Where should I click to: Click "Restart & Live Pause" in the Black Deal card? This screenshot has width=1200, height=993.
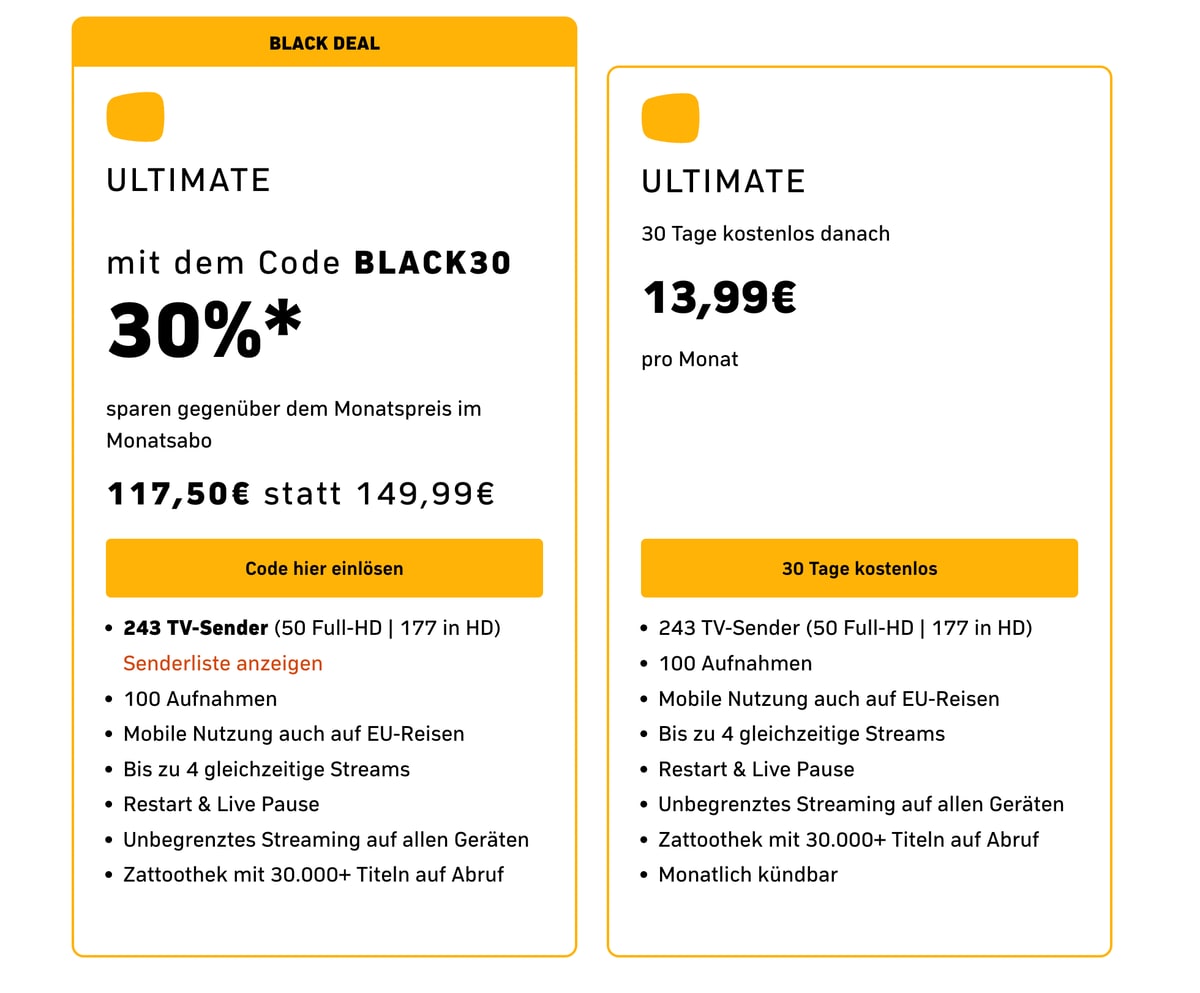(x=221, y=804)
